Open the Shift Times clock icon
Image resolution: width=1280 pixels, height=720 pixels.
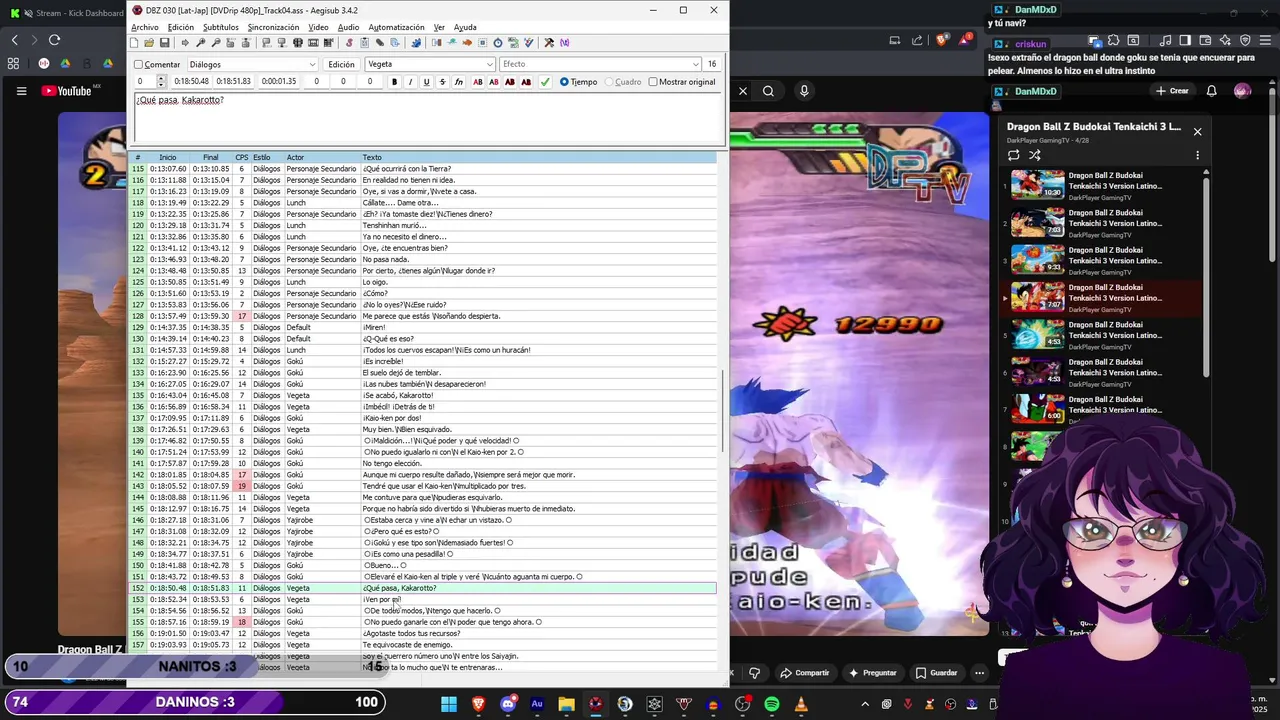[498, 43]
